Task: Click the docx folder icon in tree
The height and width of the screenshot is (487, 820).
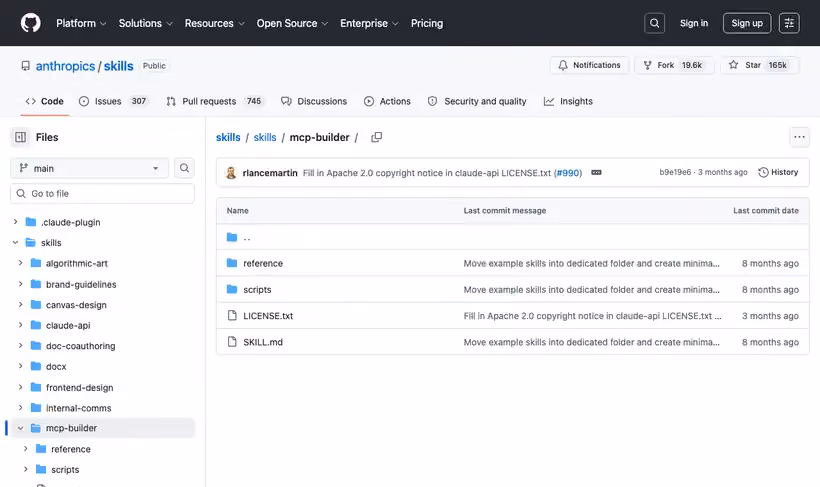Action: pos(36,366)
